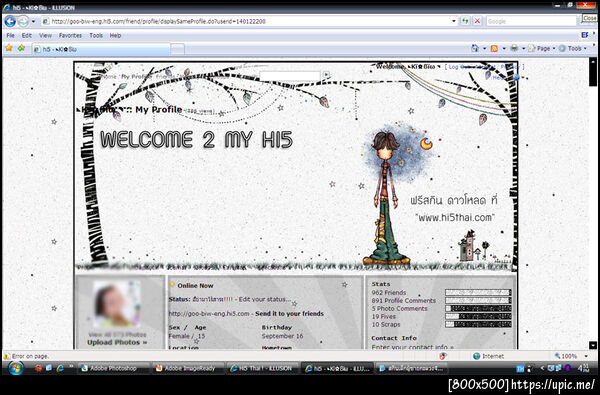Image resolution: width=600 pixels, height=395 pixels.
Task: Click the Error on page warning icon
Action: tap(7, 356)
